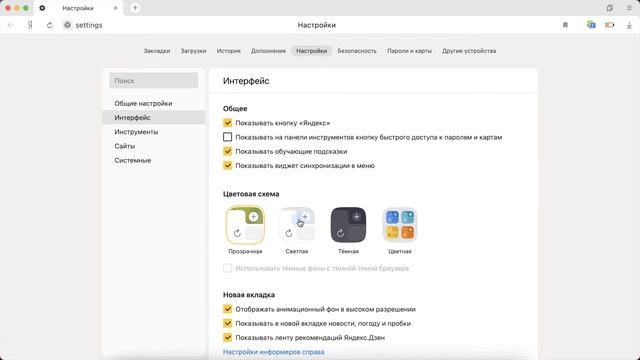Viewport: 640px width, 360px height.
Task: Click the Поиск settings search field
Action: pyautogui.click(x=154, y=81)
